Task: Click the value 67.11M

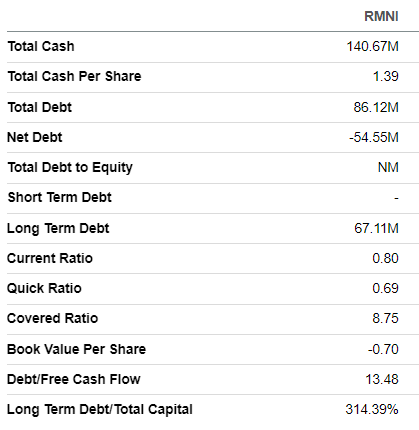Action: [376, 228]
